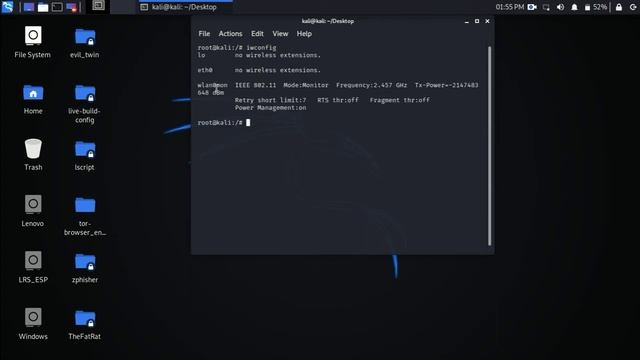
Task: Open the notifications bell icon
Action: click(574, 7)
